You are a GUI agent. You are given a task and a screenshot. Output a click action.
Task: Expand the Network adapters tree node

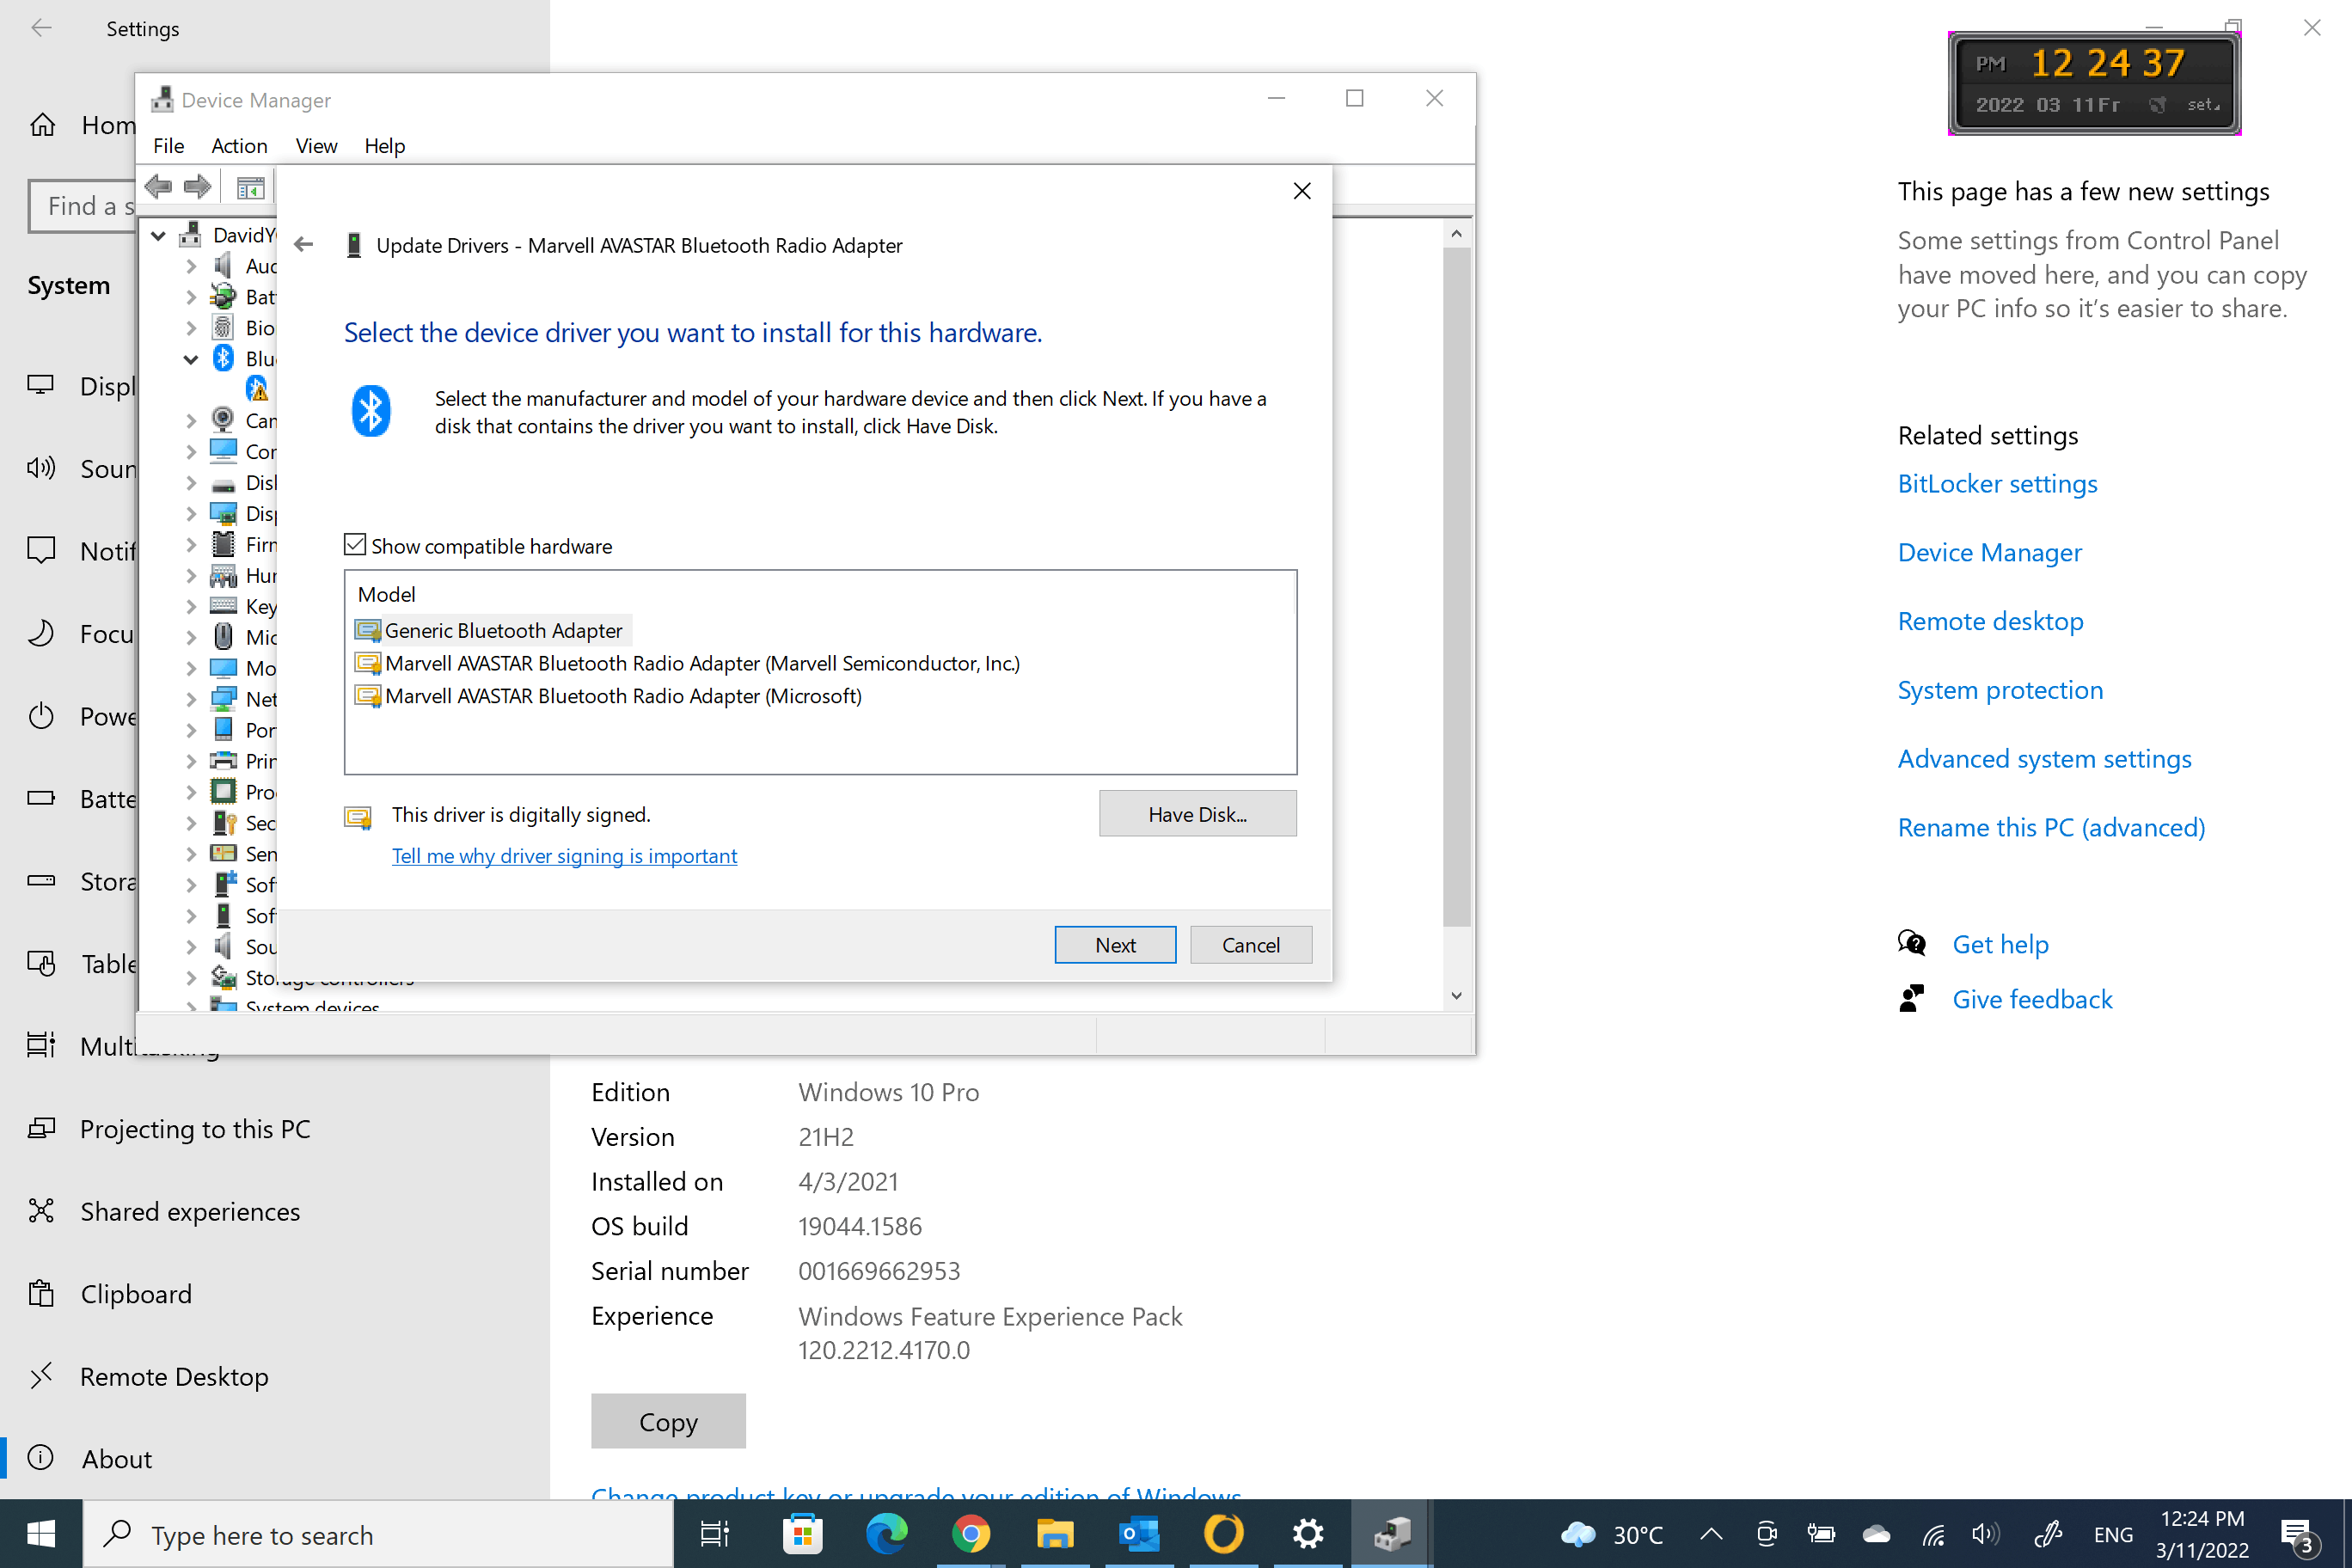point(190,699)
